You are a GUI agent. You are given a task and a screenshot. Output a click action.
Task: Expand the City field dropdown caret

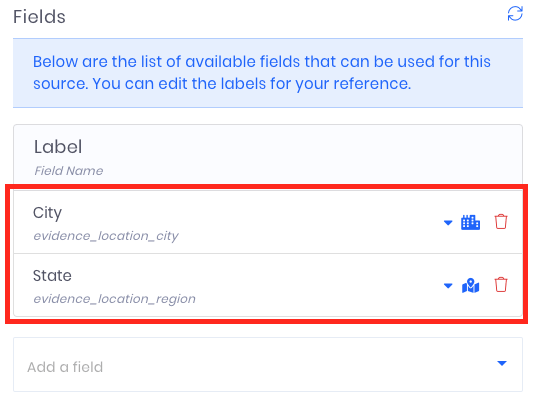(448, 223)
